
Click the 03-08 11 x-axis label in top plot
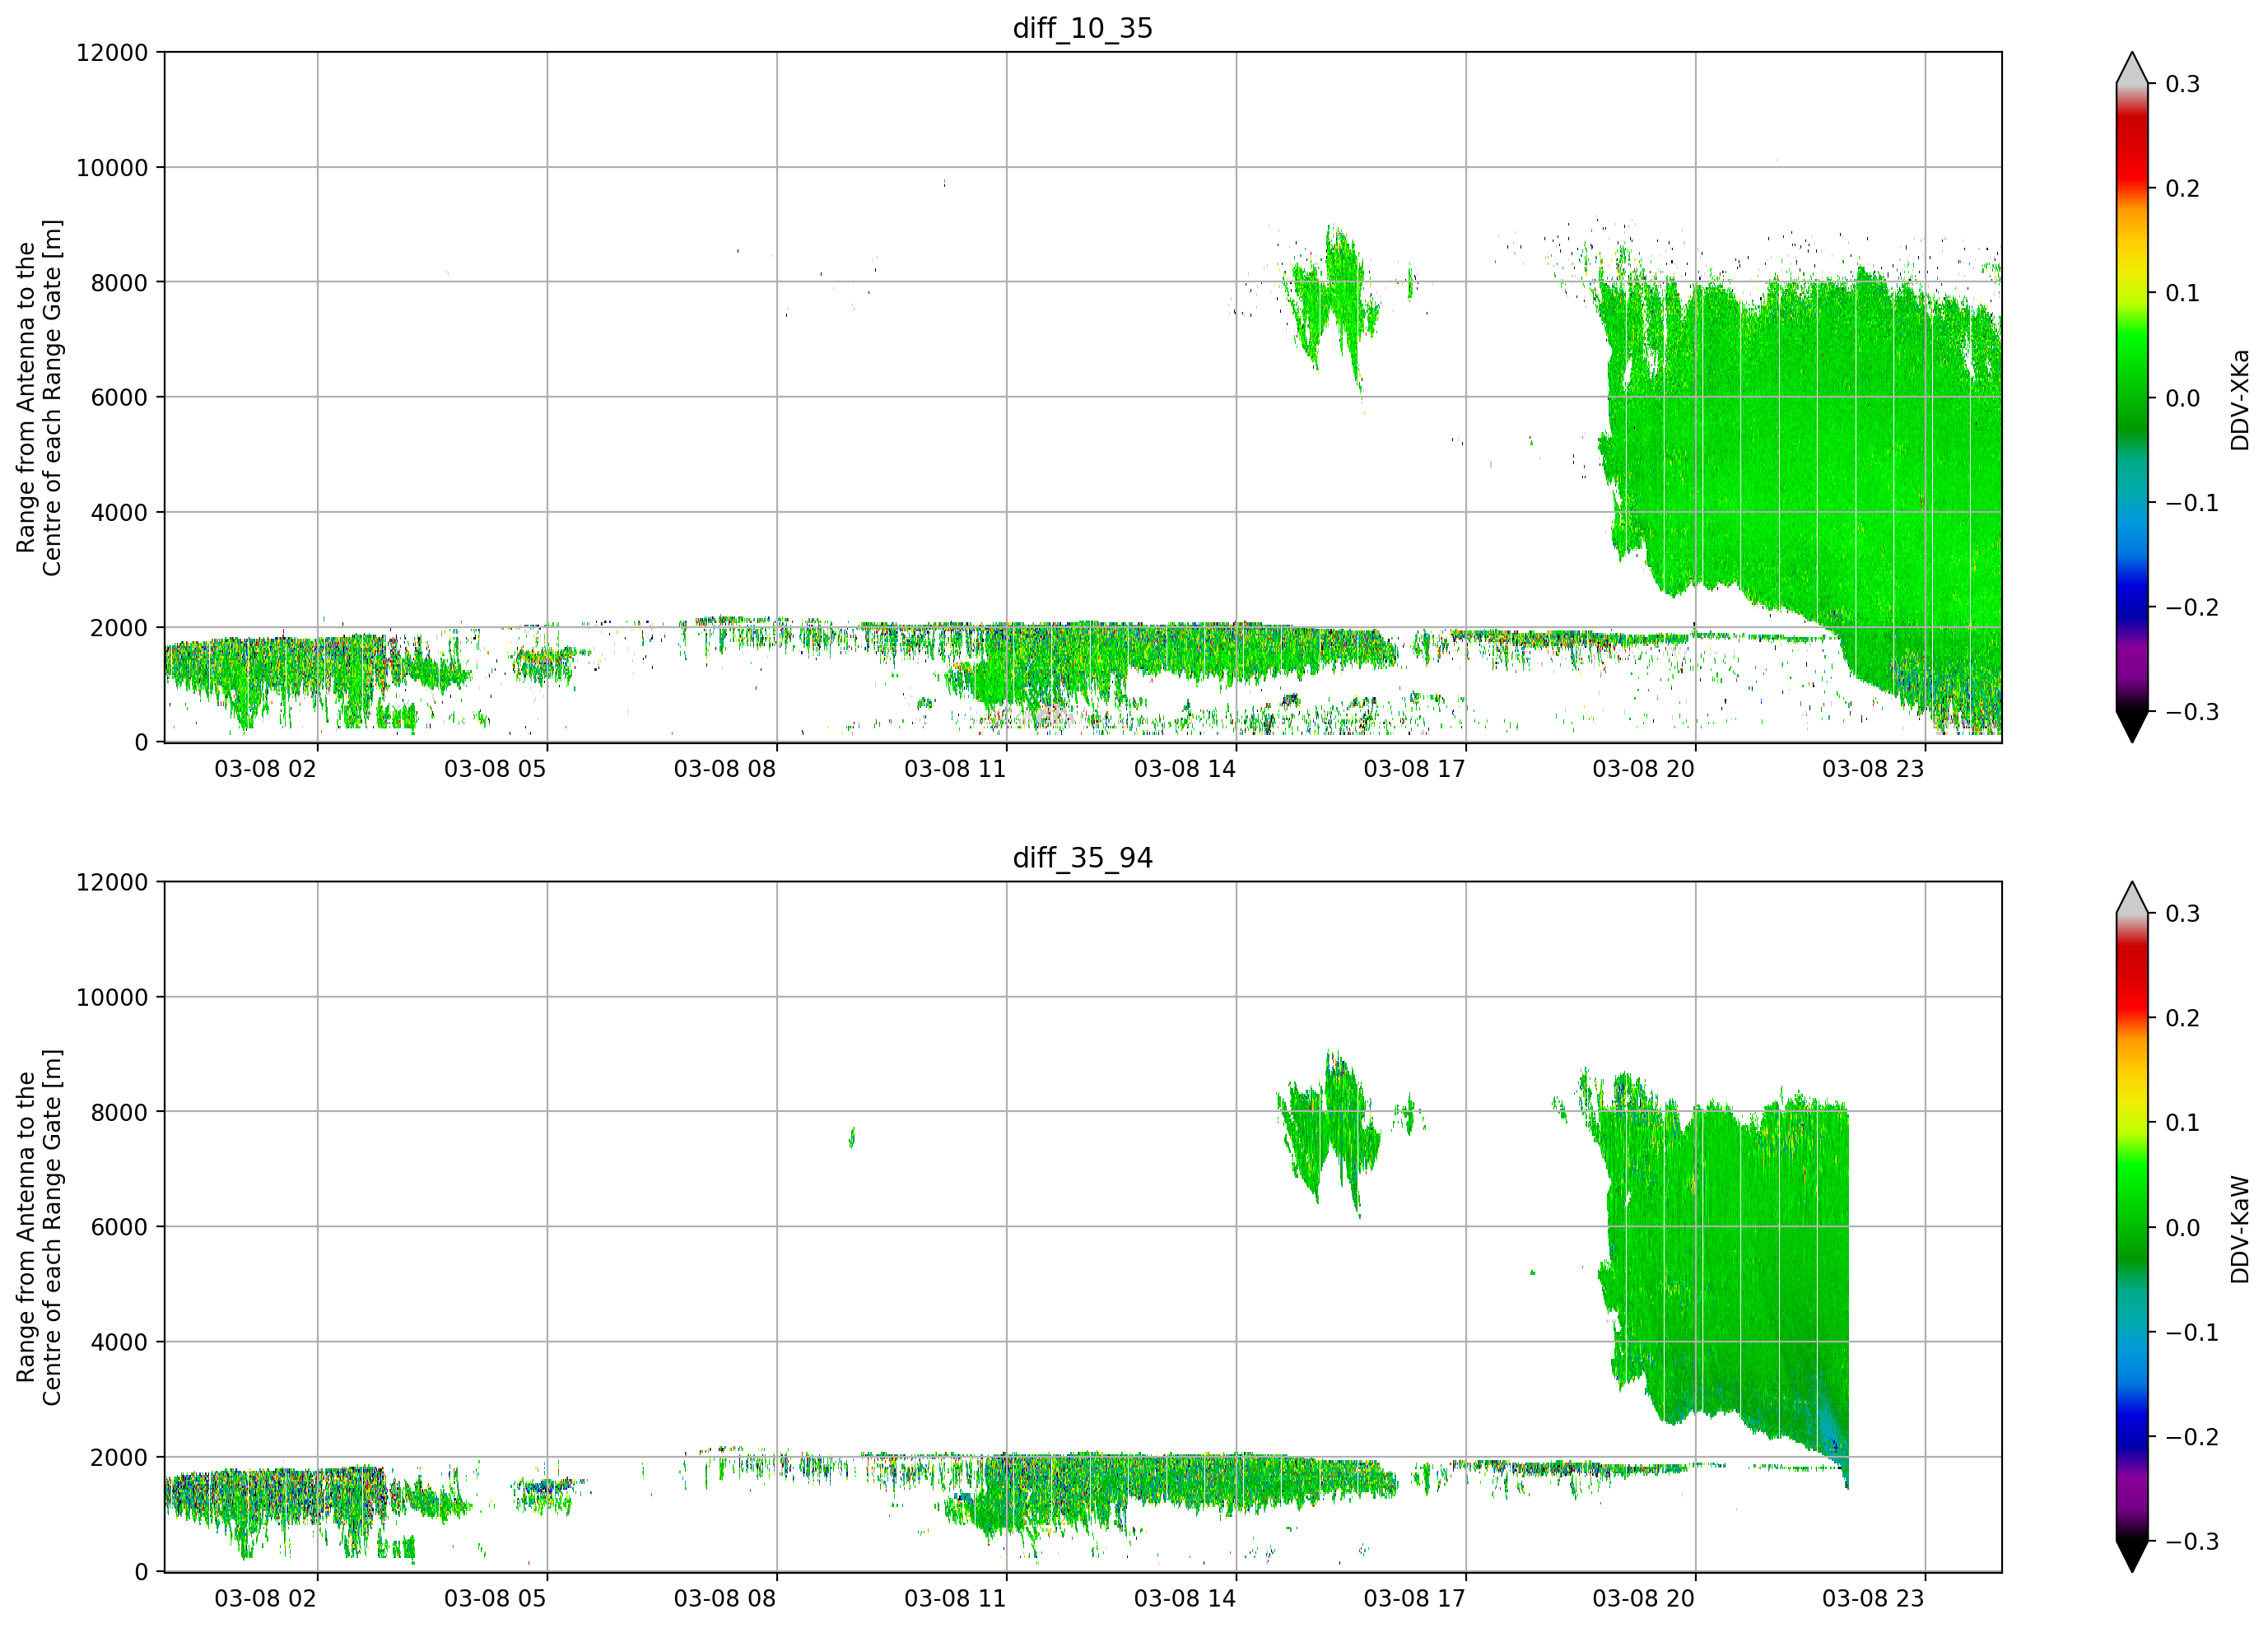955,769
